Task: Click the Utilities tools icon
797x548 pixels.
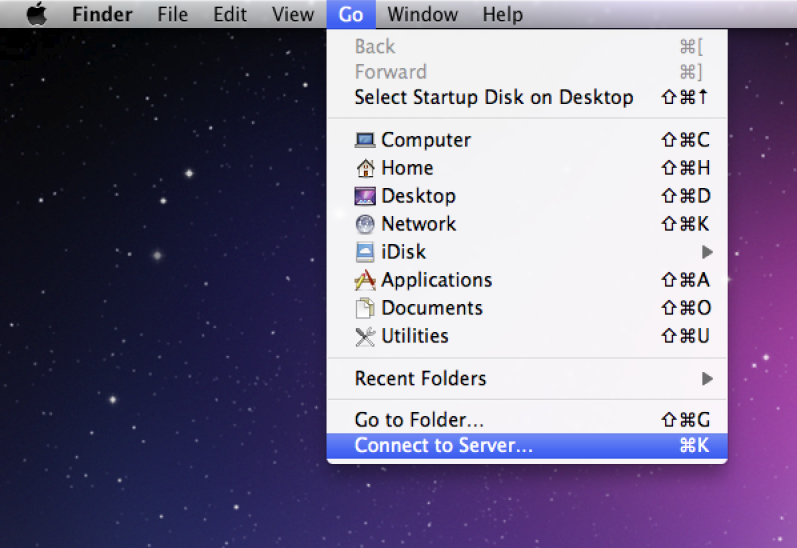Action: pyautogui.click(x=365, y=336)
